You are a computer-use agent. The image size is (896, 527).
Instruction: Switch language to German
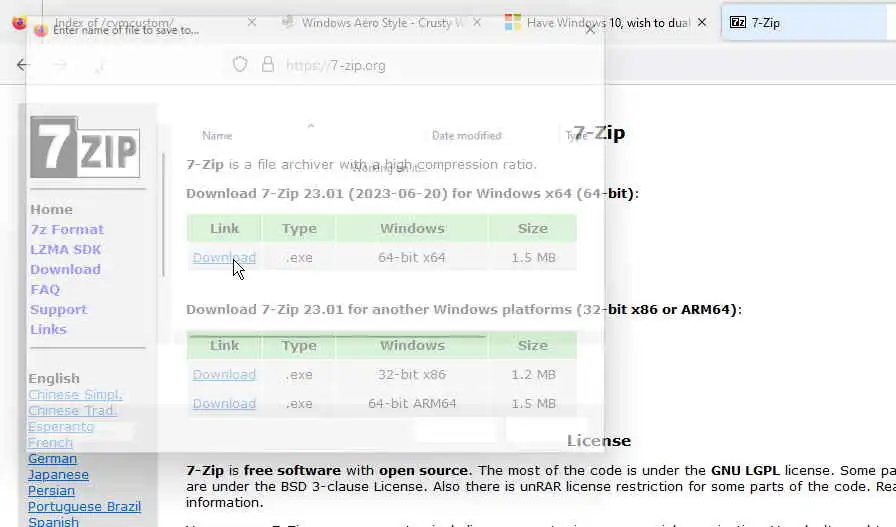(53, 459)
